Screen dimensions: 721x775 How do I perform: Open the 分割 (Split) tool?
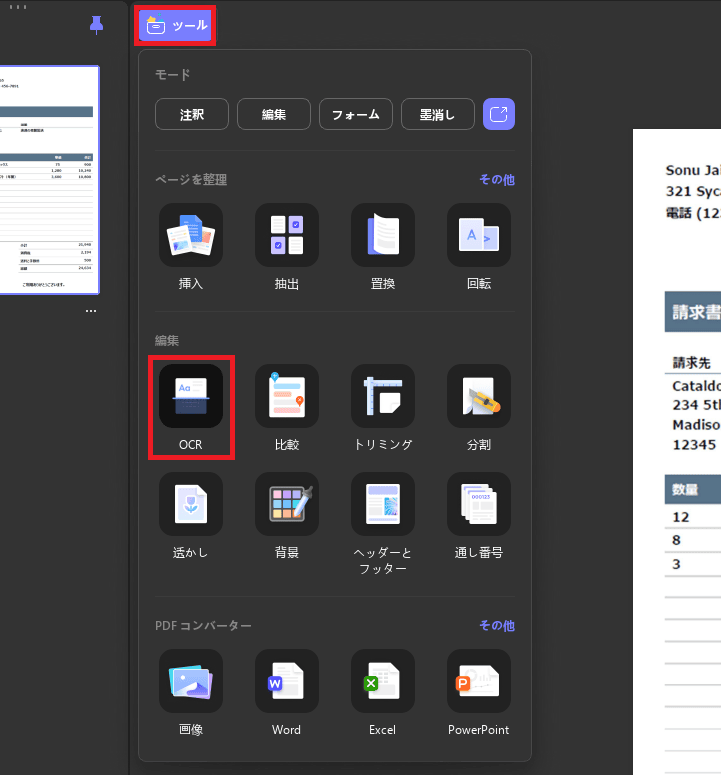point(478,397)
